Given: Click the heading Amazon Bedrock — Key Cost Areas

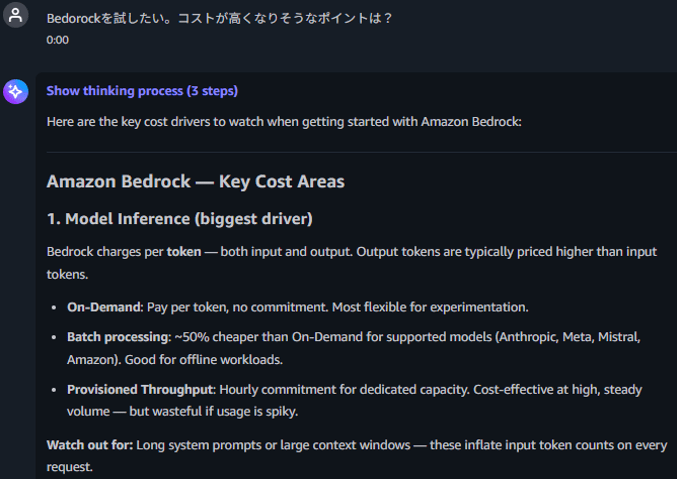Looking at the screenshot, I should 196,181.
